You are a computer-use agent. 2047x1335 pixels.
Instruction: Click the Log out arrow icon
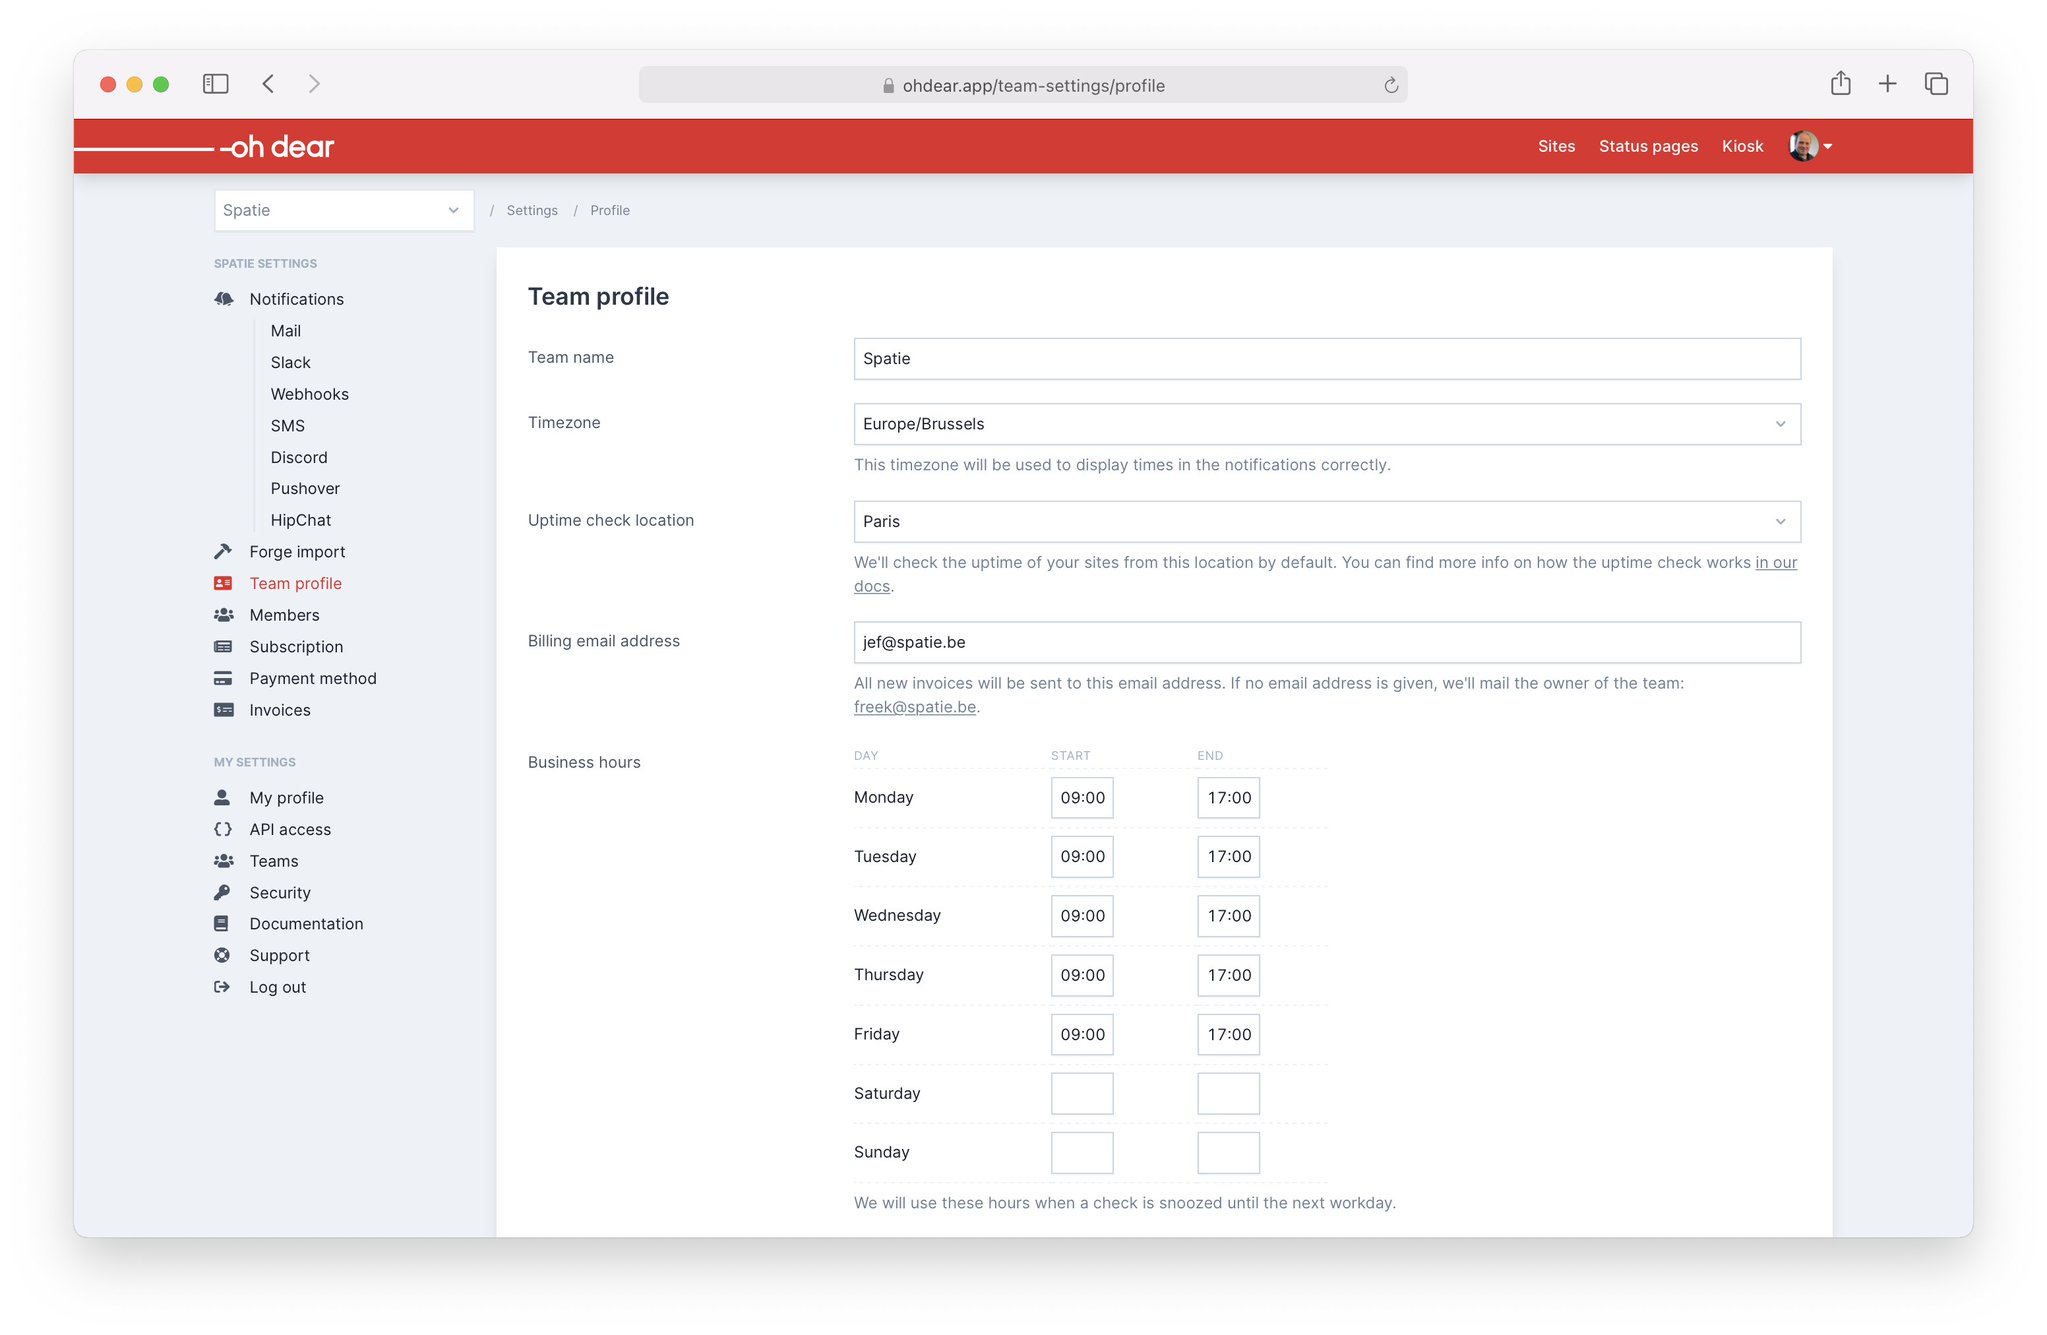click(222, 987)
